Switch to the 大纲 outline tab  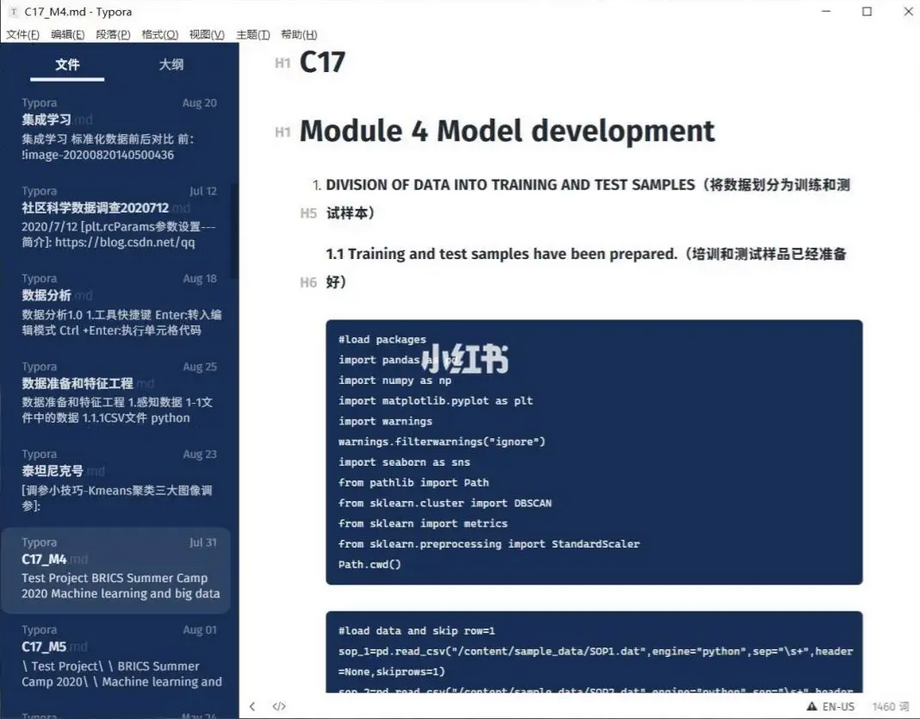coord(171,65)
